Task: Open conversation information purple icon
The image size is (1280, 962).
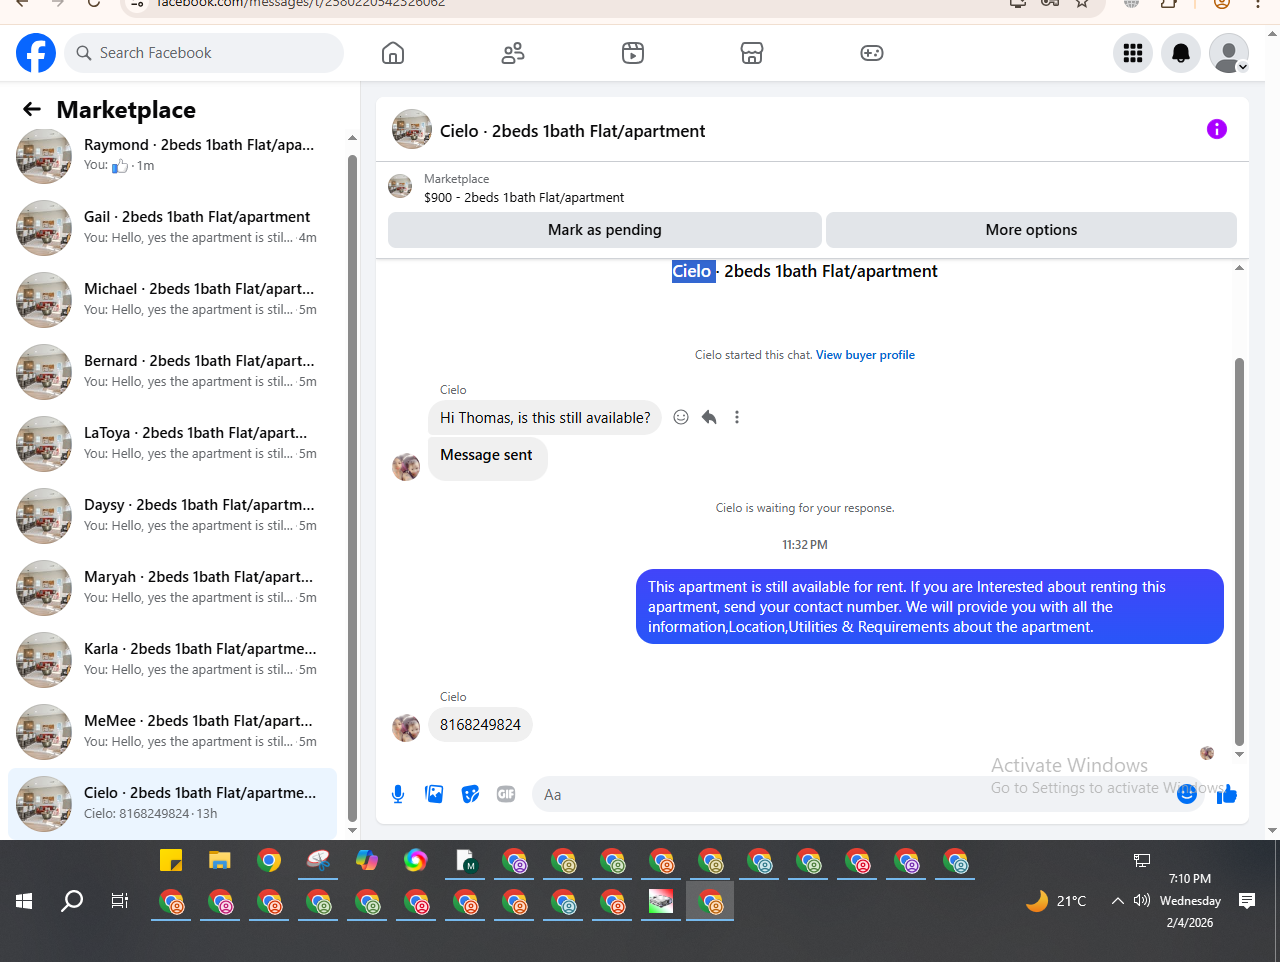Action: (1217, 129)
